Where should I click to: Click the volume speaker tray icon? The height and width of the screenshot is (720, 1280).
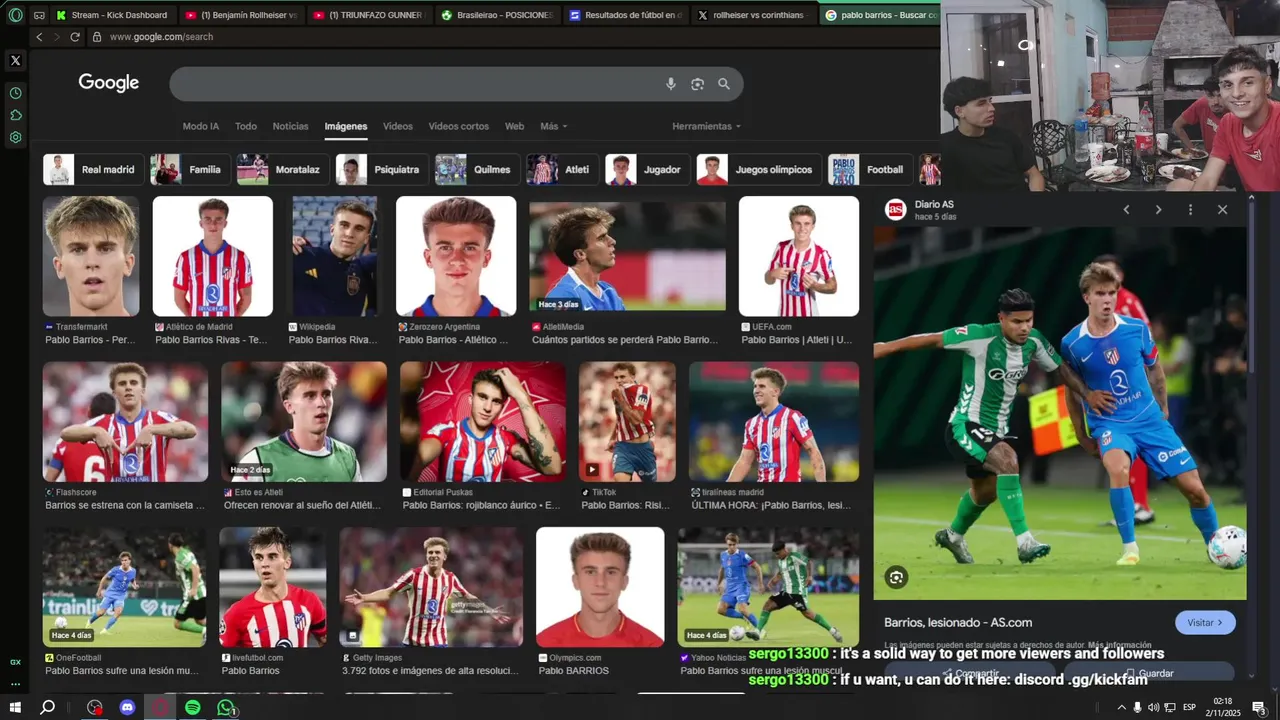point(1154,708)
